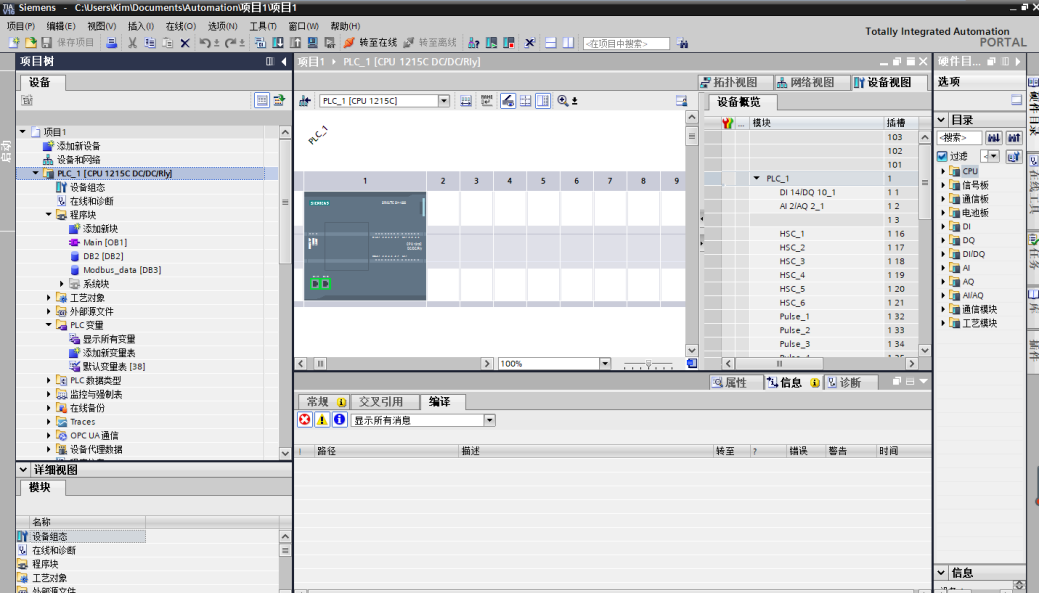Toggle the 过滤 filter checkbox in catalog
This screenshot has height=593, width=1039.
942,156
